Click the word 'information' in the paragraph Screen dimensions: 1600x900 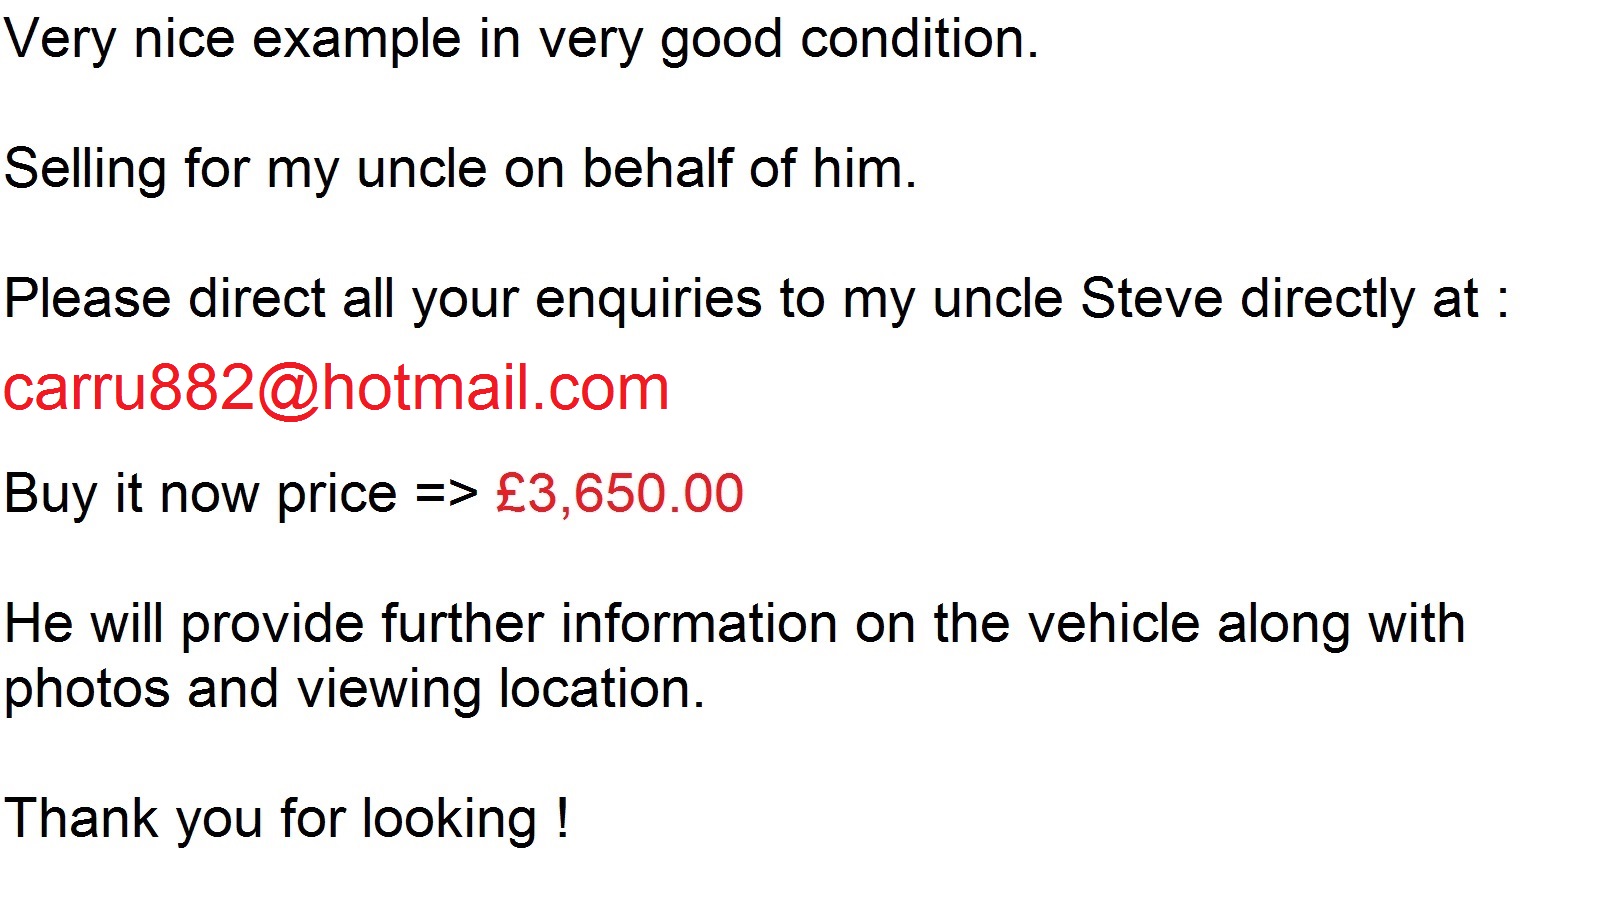coord(699,624)
